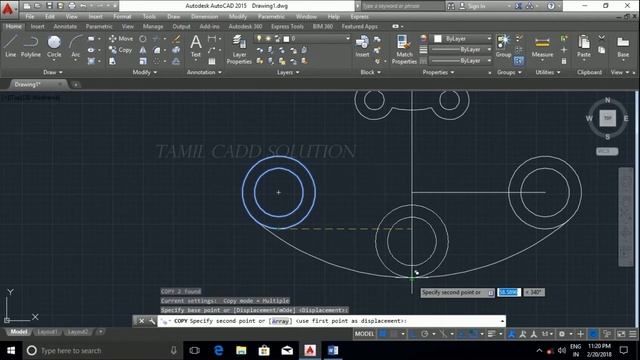Toggle the layer freeze sun icon
This screenshot has height=360, width=640.
click(x=268, y=38)
